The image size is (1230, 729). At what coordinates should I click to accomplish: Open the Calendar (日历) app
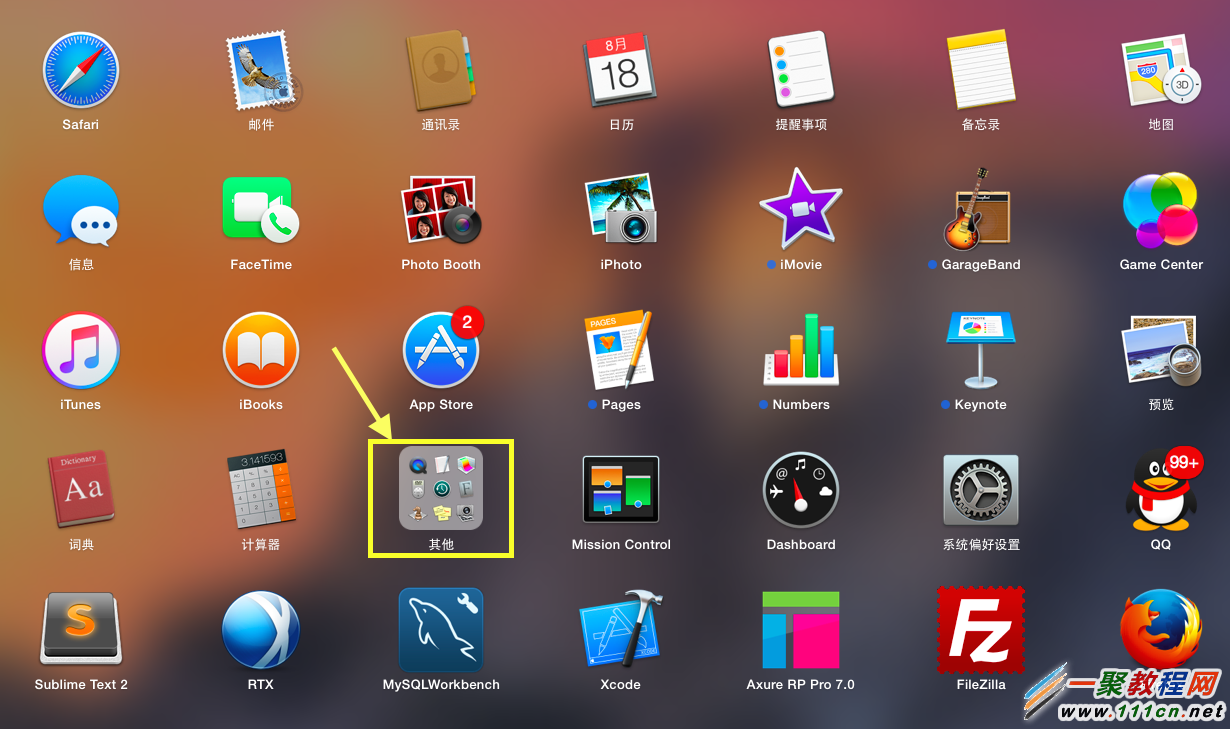[x=621, y=70]
